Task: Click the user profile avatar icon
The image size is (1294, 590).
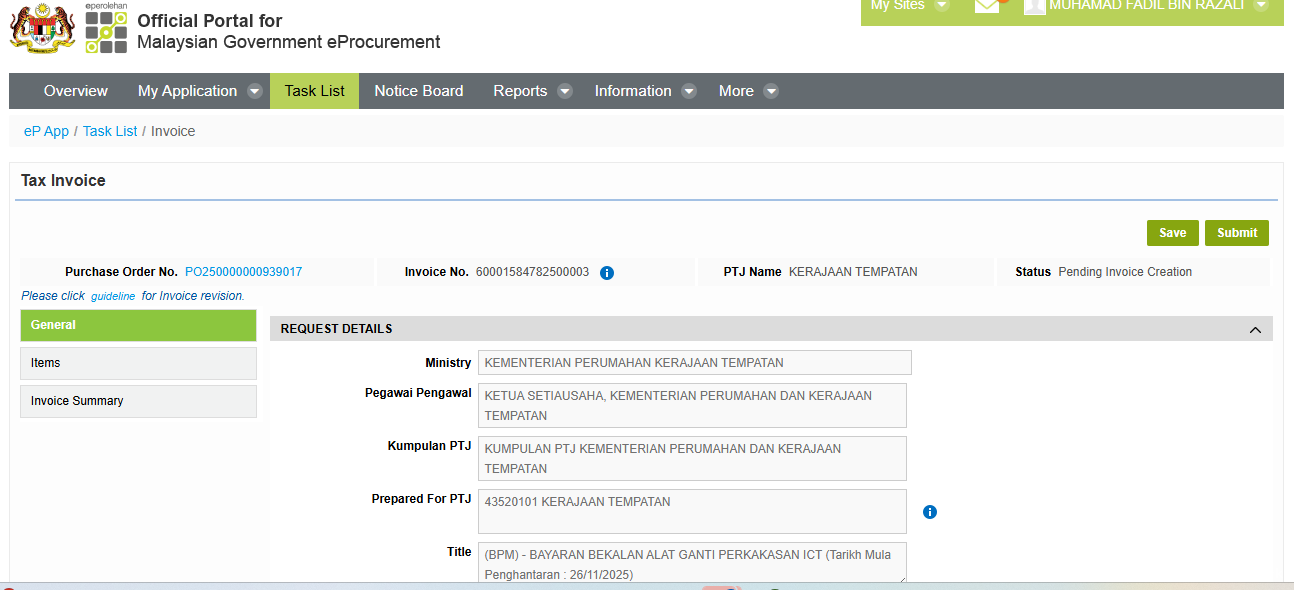Action: [1034, 6]
